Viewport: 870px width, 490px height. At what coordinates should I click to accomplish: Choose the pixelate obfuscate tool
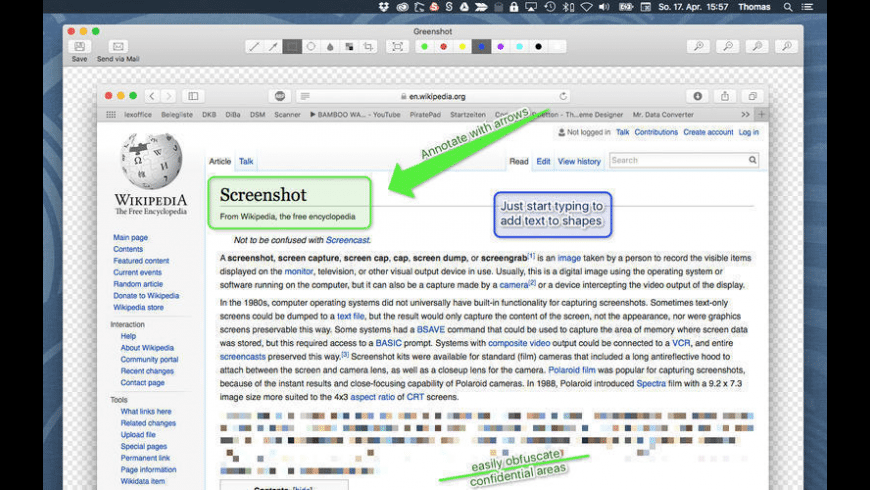coord(349,47)
